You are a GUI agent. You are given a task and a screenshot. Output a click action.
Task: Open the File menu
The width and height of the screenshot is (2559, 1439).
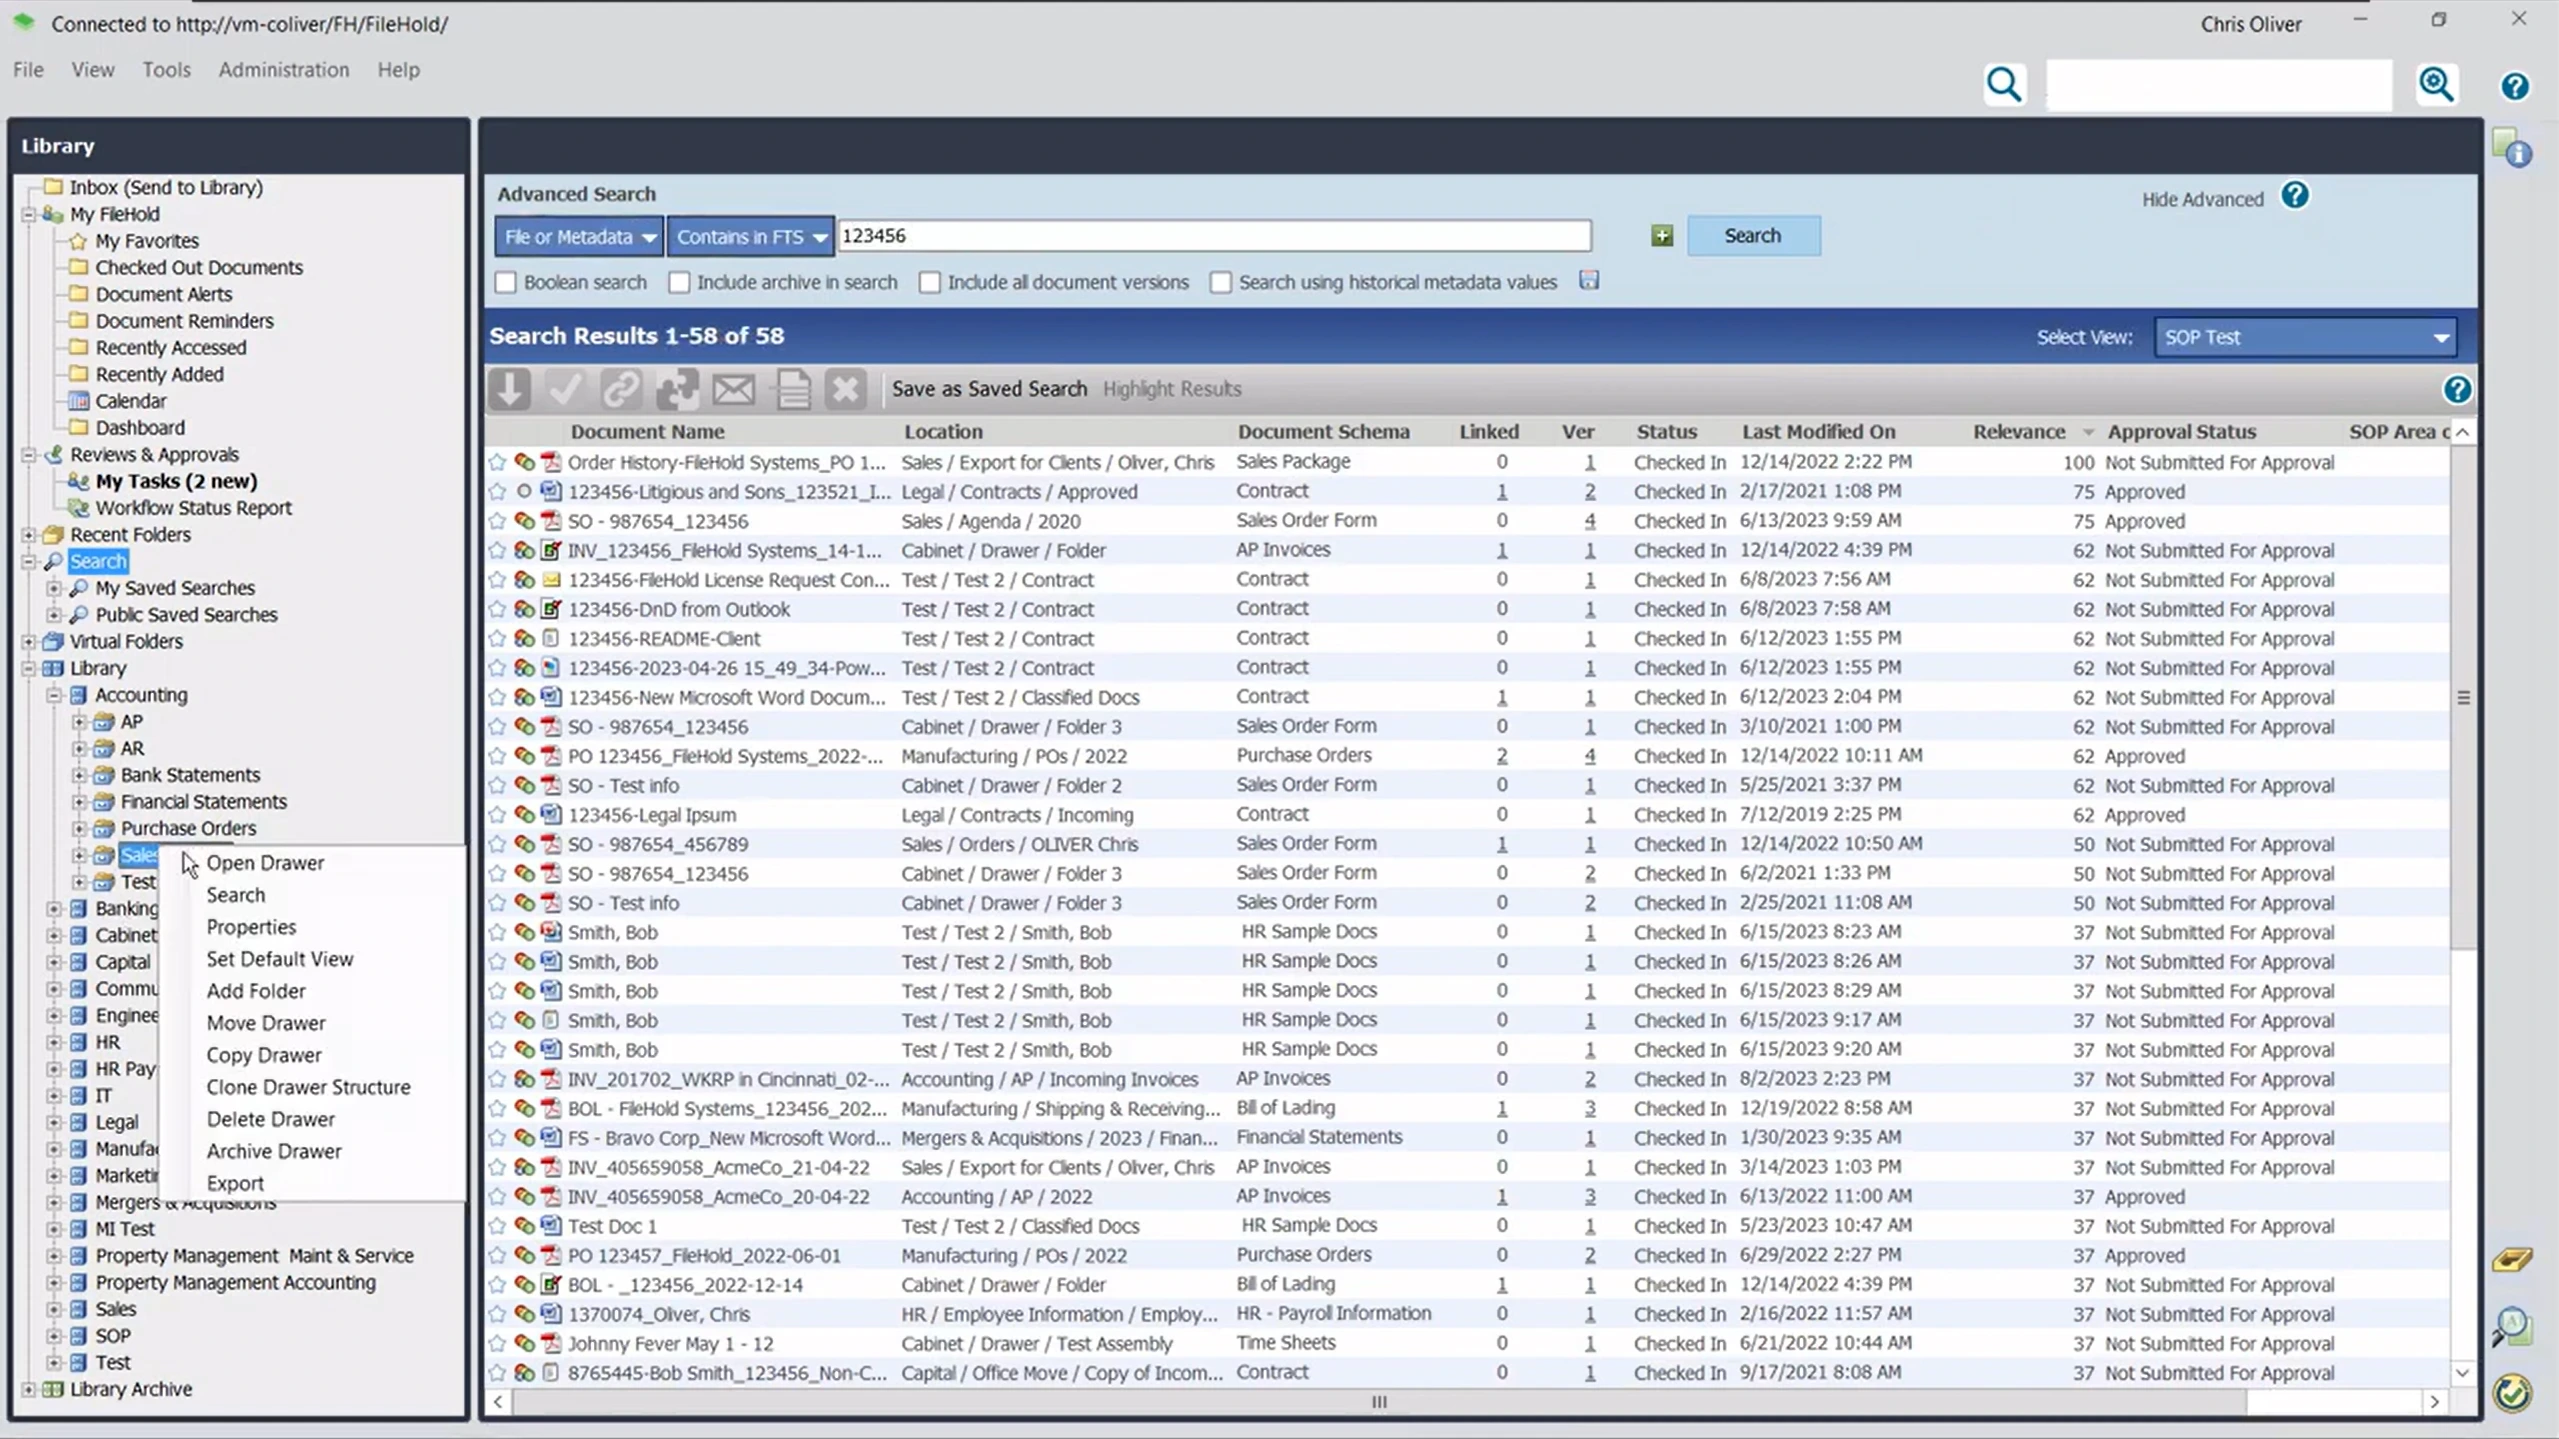pyautogui.click(x=28, y=70)
